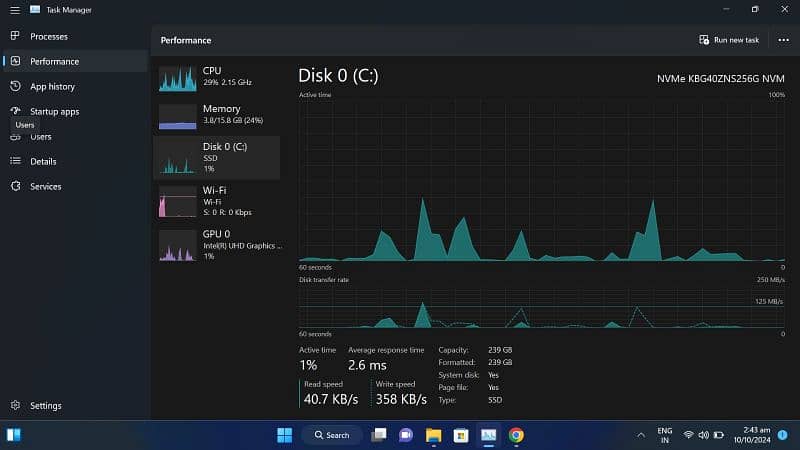This screenshot has height=450, width=800.
Task: Switch to the Performance tab
Action: click(54, 61)
